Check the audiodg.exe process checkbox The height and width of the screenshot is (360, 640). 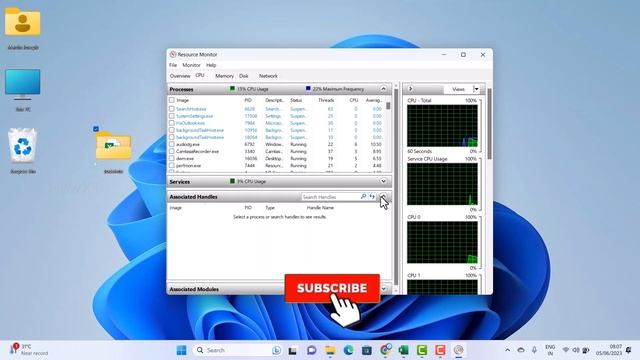coord(172,144)
